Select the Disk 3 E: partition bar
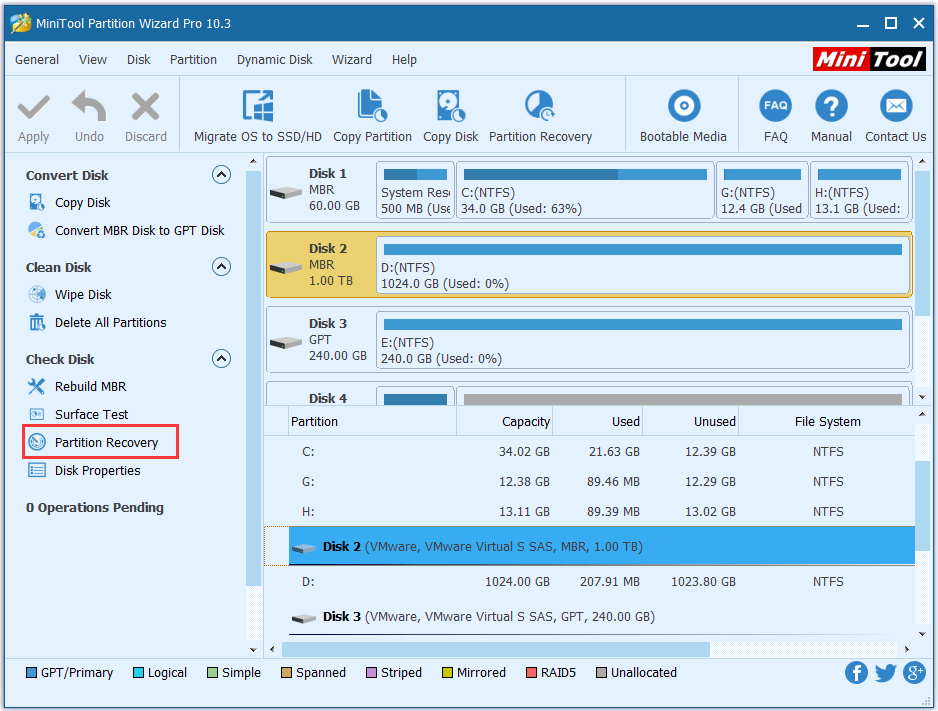 [643, 340]
